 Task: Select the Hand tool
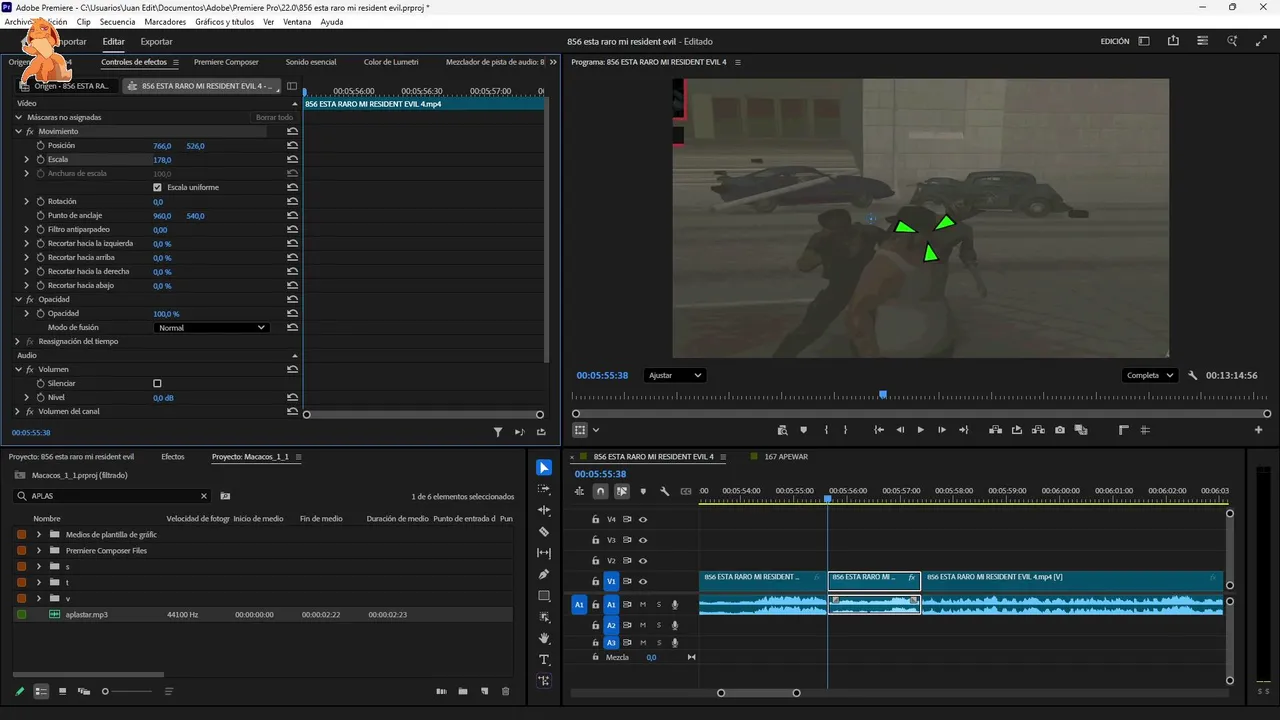pos(544,638)
